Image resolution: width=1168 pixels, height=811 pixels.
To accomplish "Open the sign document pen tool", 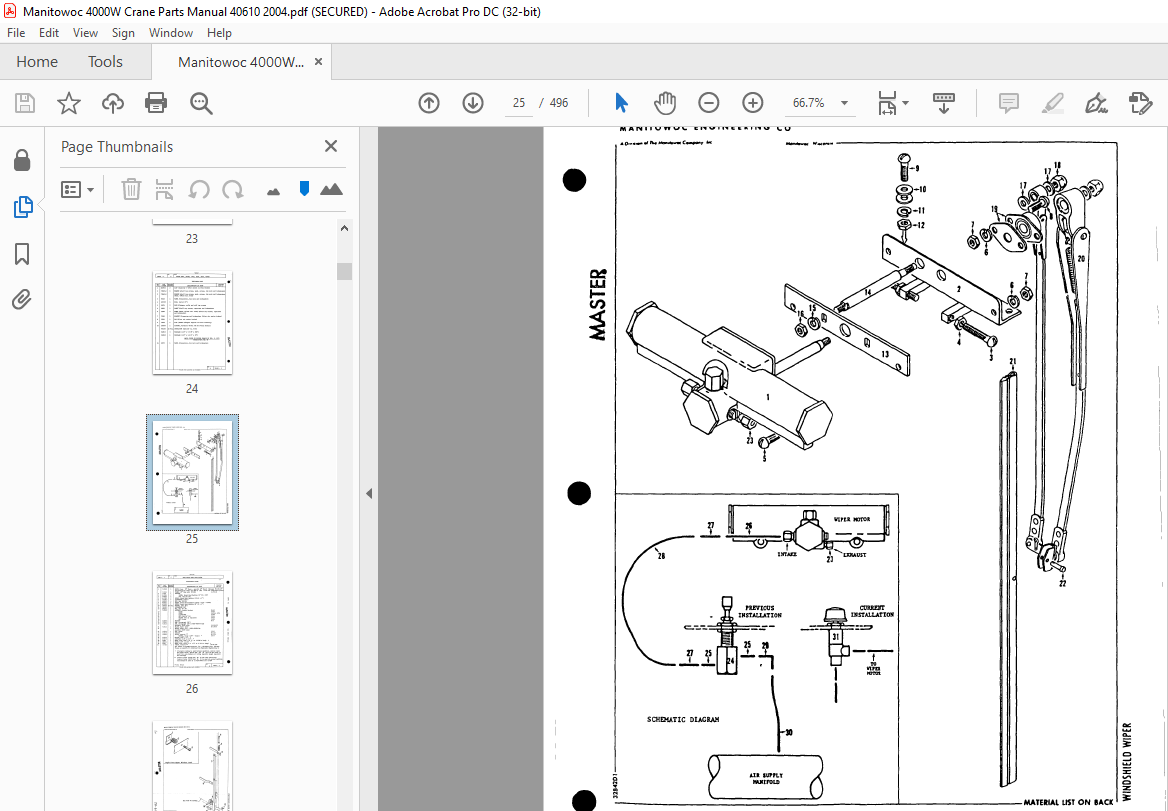I will coord(1096,103).
